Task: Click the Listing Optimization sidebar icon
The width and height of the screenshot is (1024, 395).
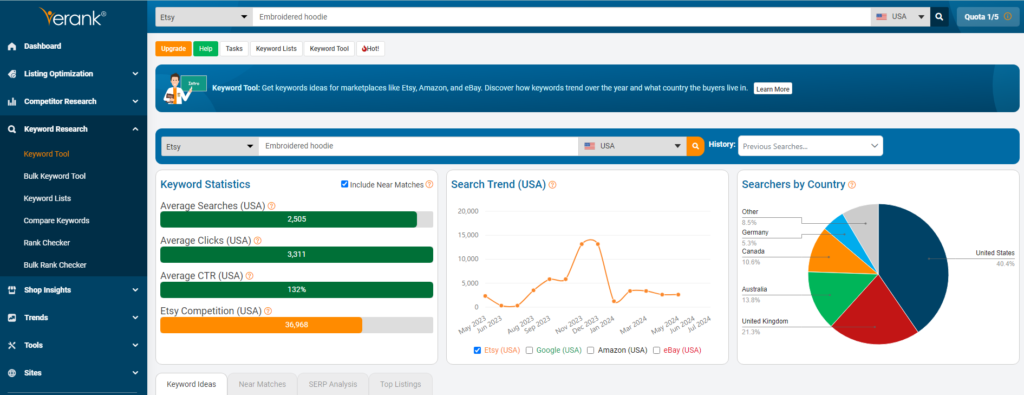Action: (x=12, y=74)
